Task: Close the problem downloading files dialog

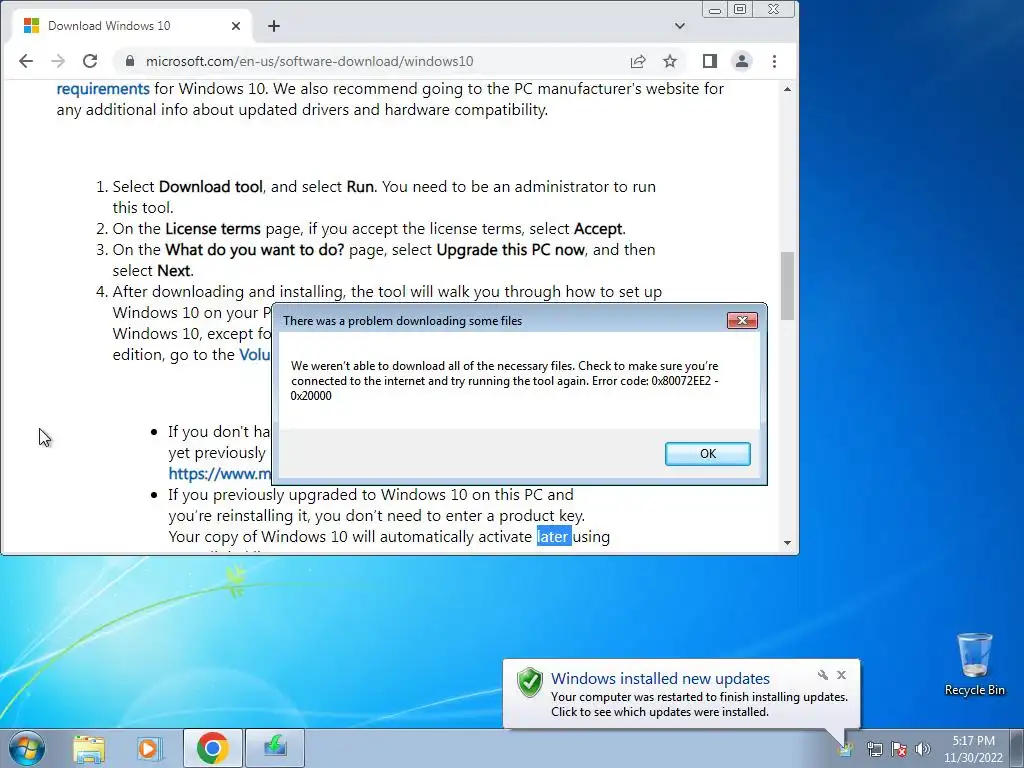Action: click(742, 321)
